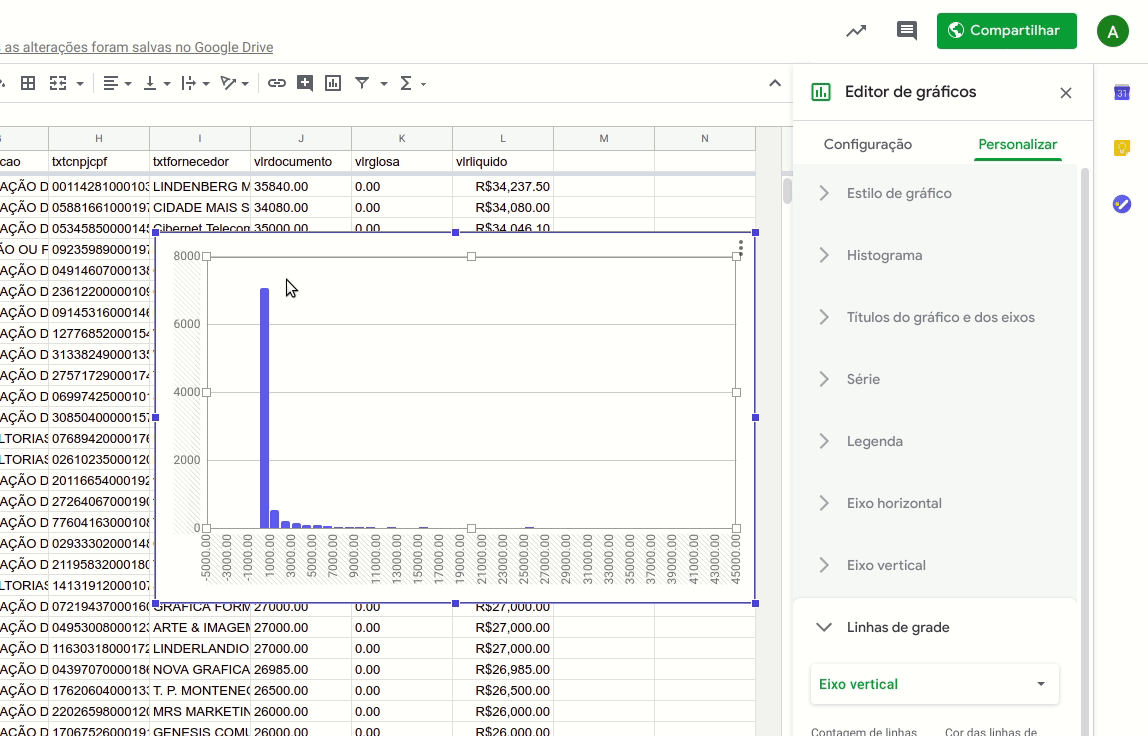
Task: Select the Personalizar tab
Action: click(1017, 144)
